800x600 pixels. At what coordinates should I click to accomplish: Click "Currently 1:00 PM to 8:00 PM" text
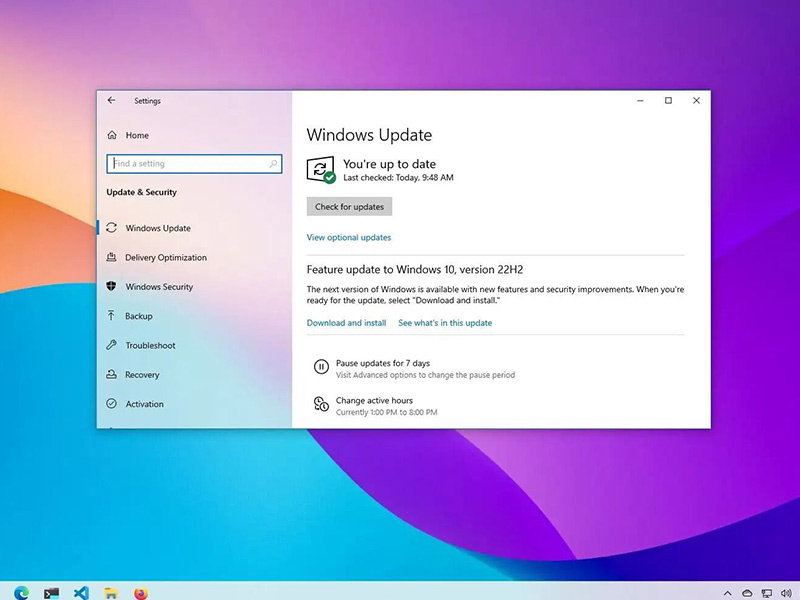(x=387, y=412)
